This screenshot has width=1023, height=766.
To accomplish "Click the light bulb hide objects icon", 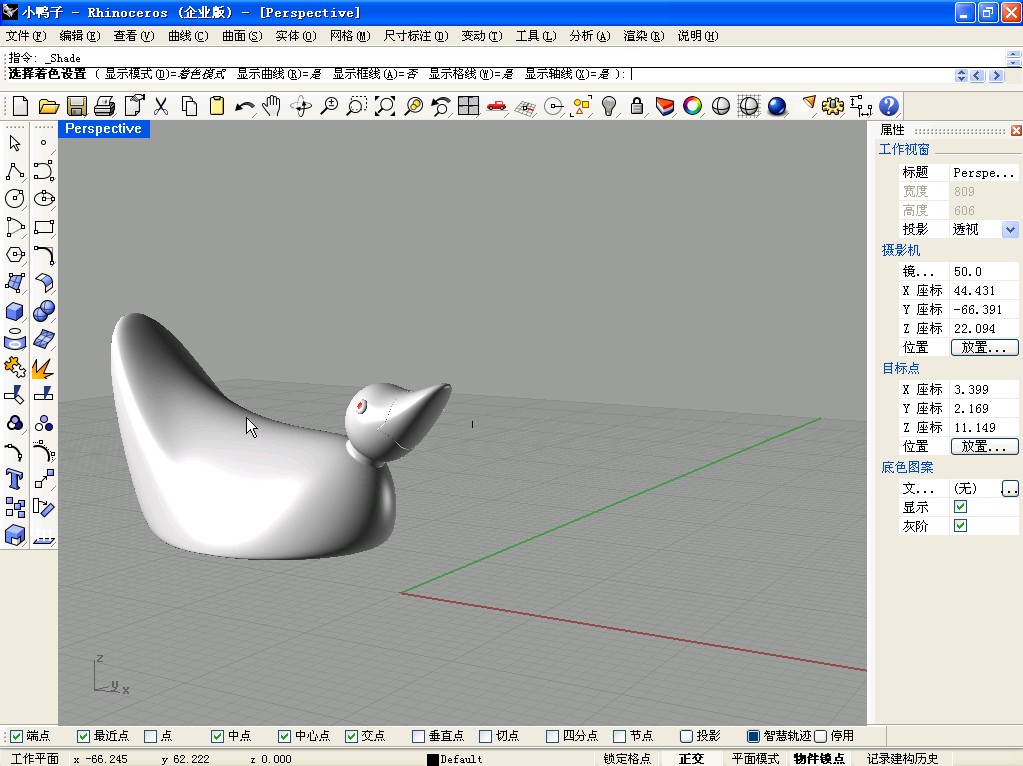I will tap(609, 106).
